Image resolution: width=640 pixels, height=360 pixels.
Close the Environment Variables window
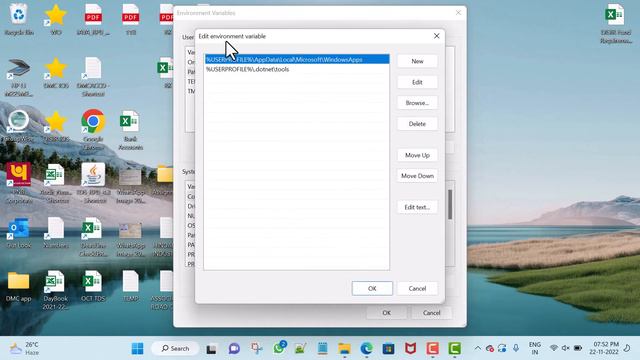coord(458,13)
